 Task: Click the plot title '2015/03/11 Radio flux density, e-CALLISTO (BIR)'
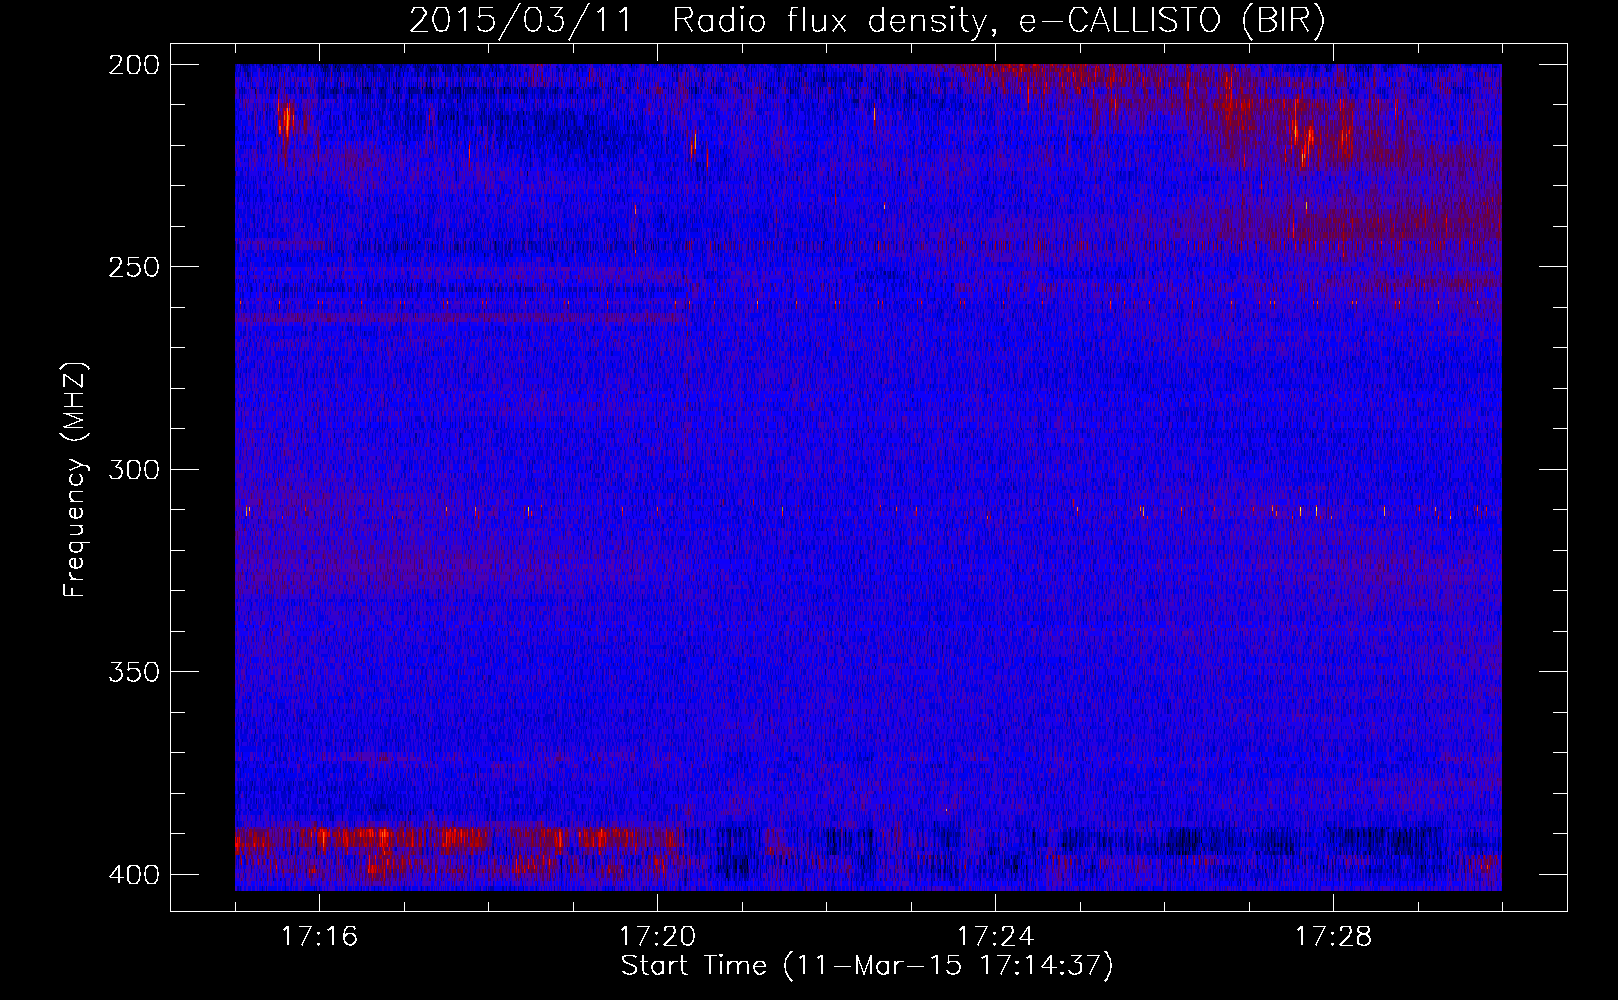point(867,21)
